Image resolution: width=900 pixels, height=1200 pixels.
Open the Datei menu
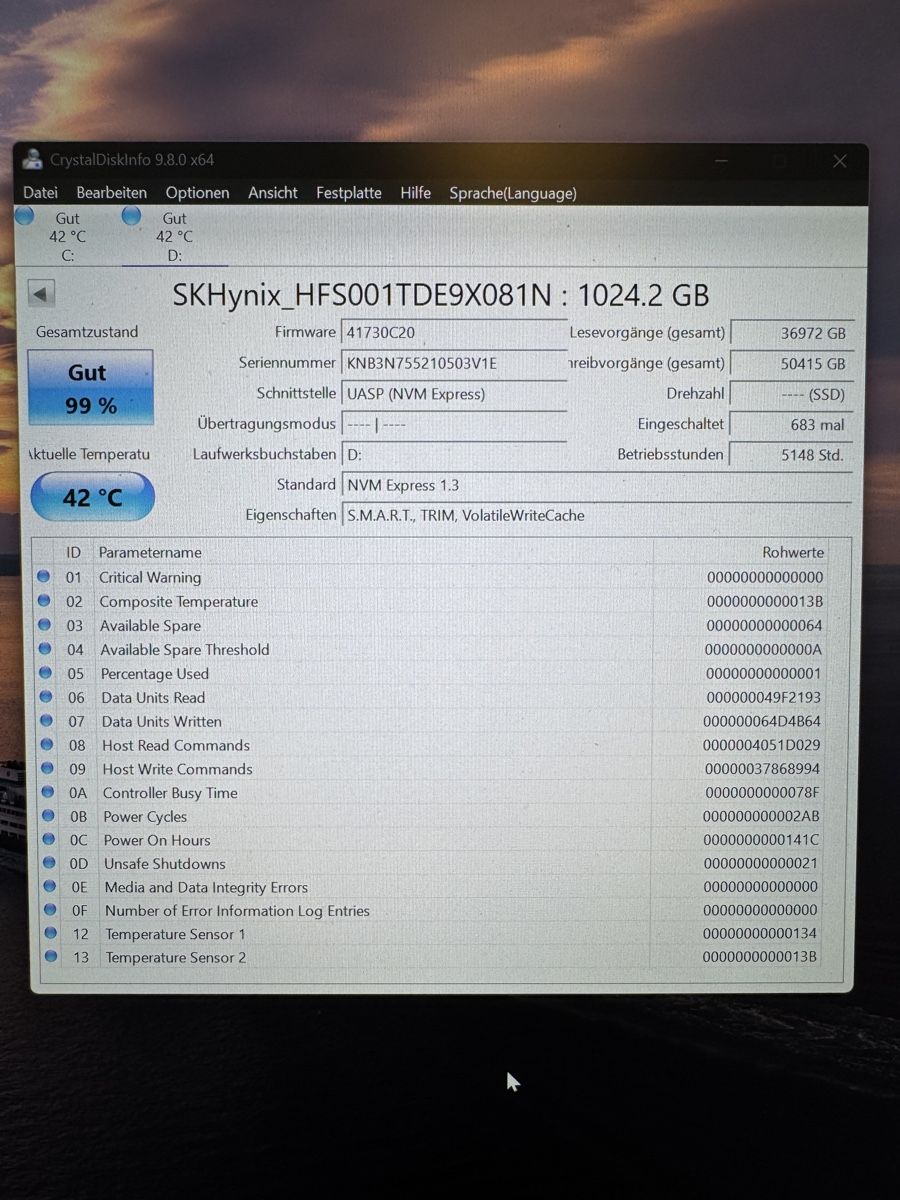41,192
